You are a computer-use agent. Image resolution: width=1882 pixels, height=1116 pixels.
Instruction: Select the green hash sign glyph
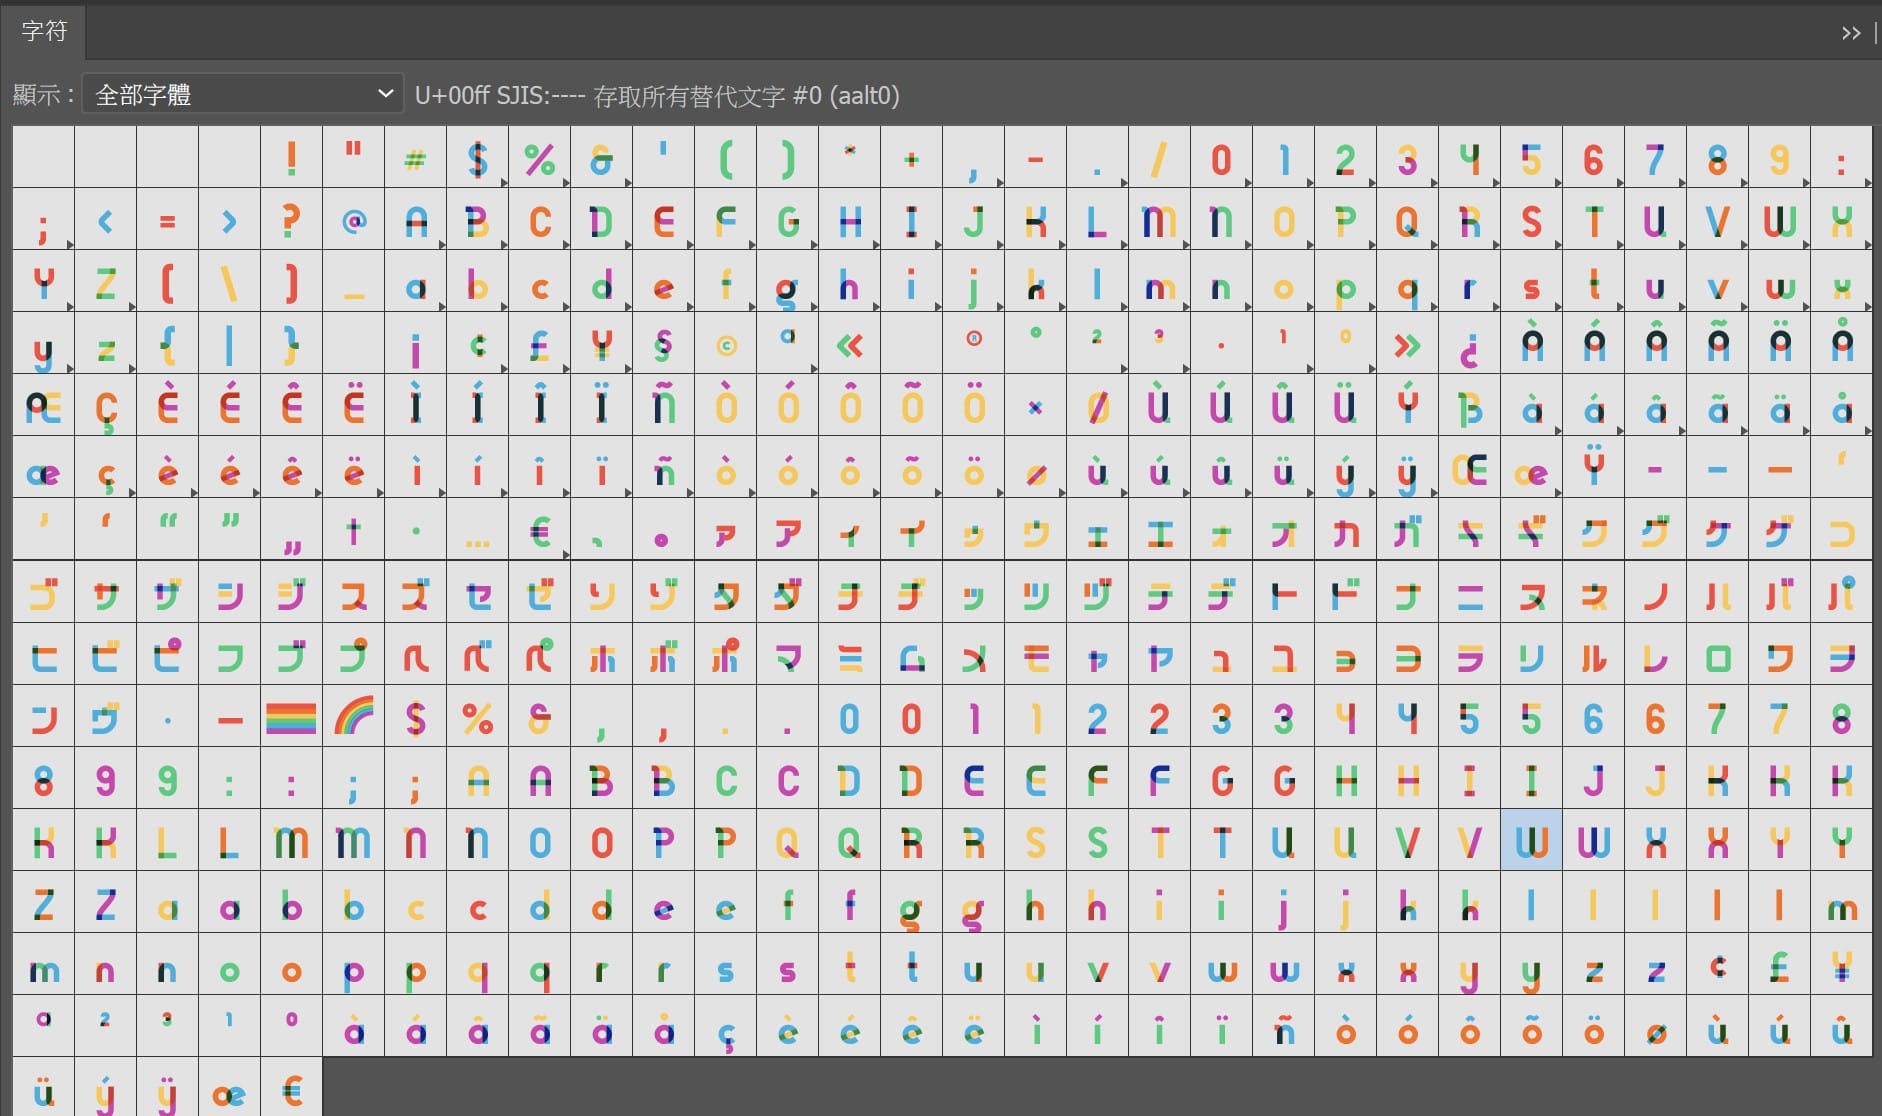(x=416, y=158)
